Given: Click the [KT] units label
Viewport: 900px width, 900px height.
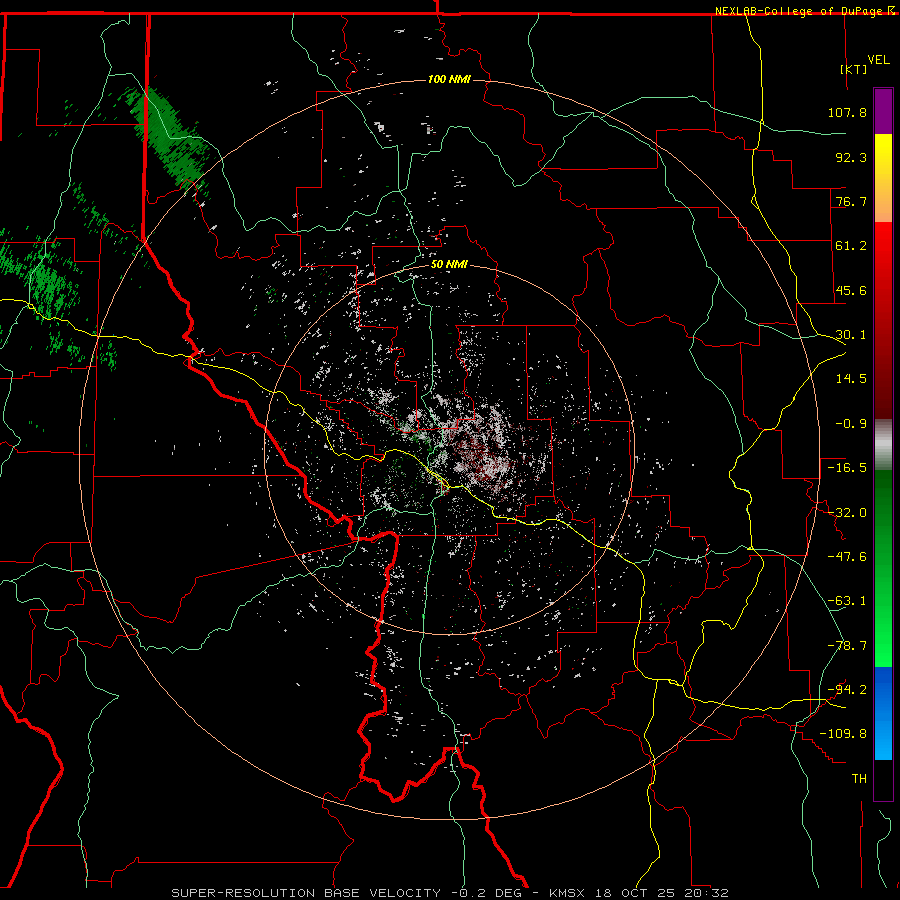Looking at the screenshot, I should [x=854, y=69].
